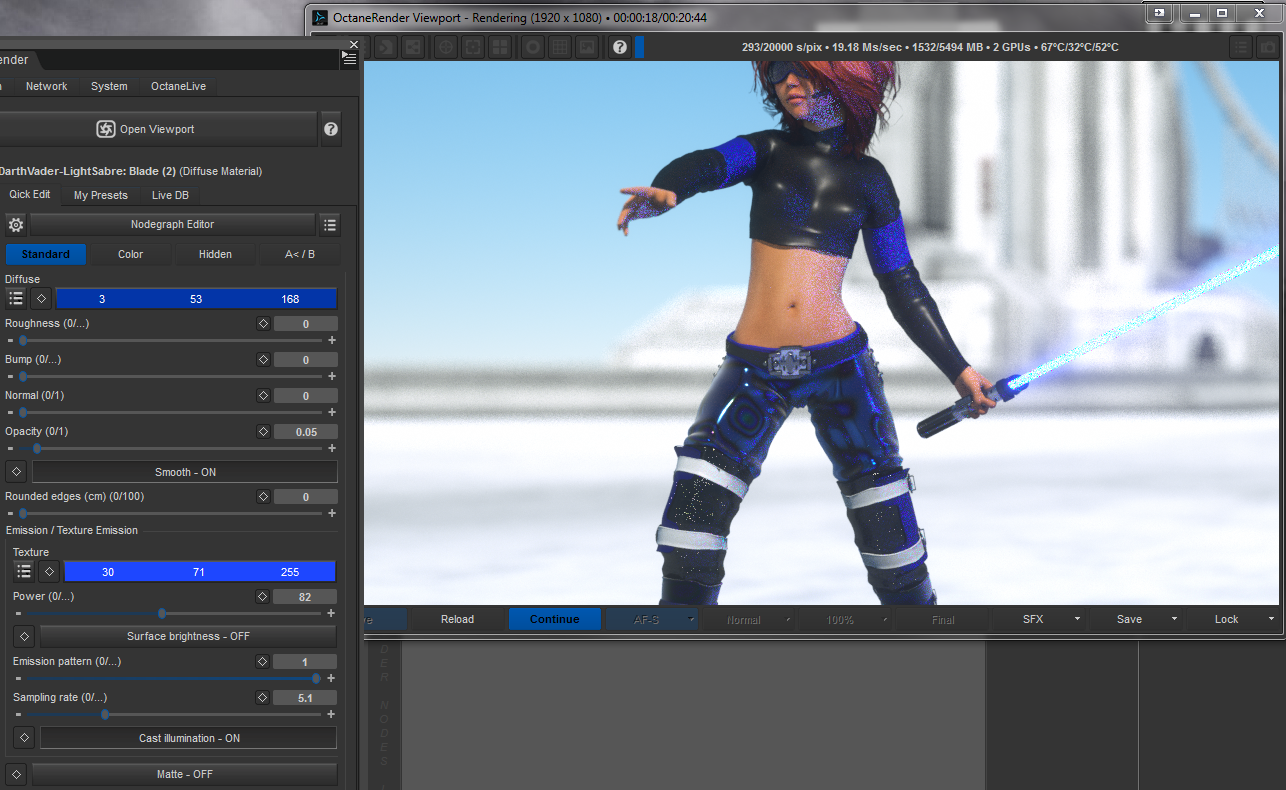
Task: Click the viewport toolbar circle icon
Action: pyautogui.click(x=533, y=47)
